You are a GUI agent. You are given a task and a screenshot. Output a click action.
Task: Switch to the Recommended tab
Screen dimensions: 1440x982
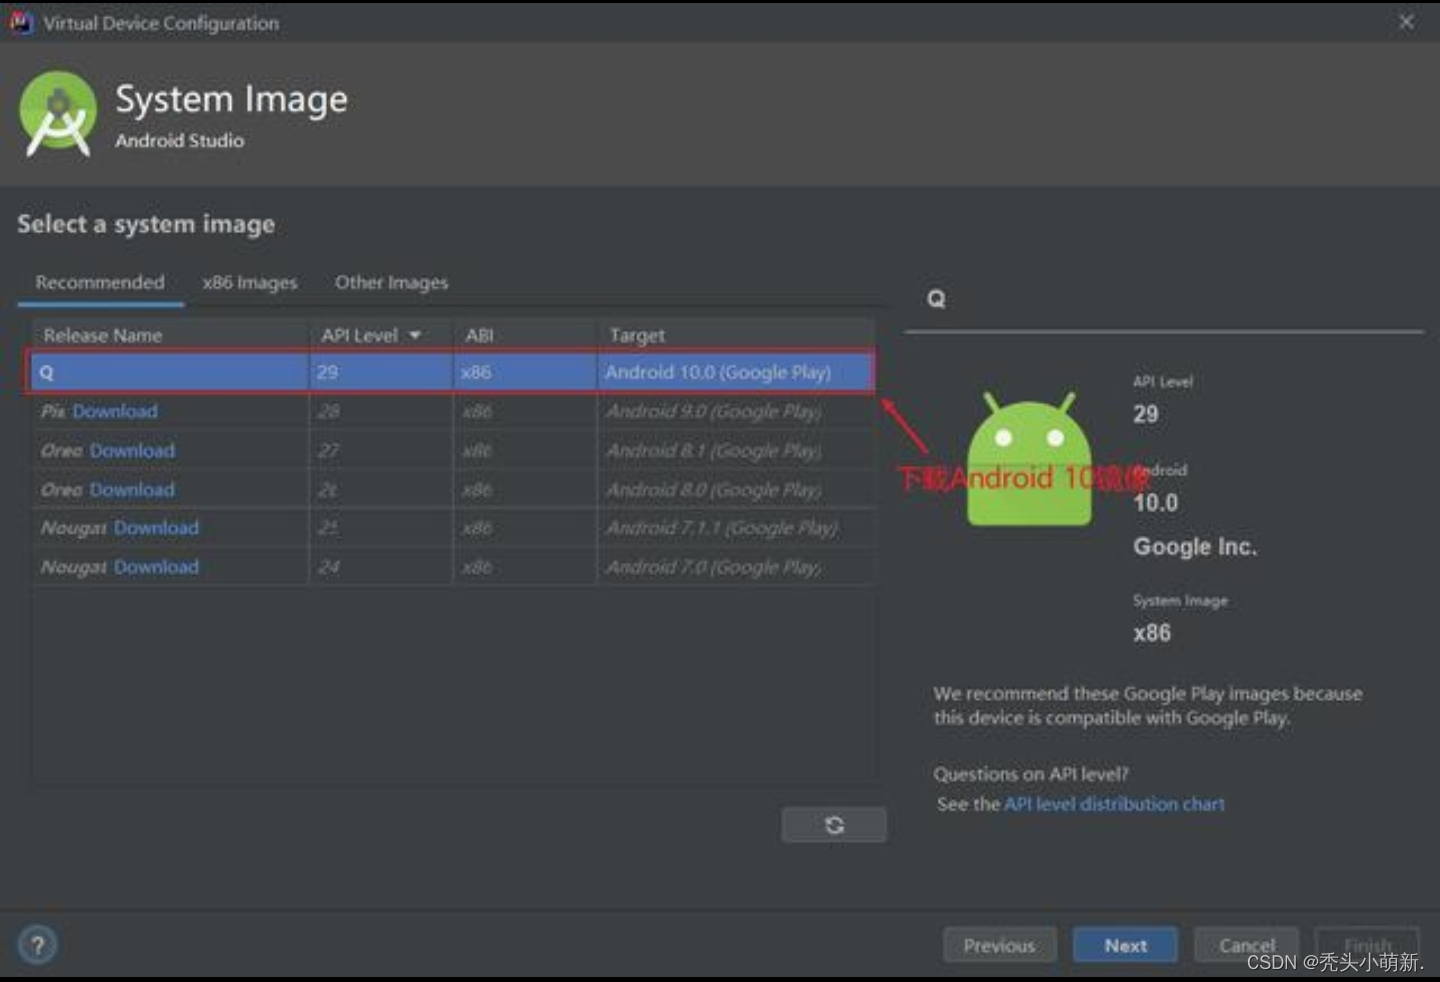coord(100,283)
